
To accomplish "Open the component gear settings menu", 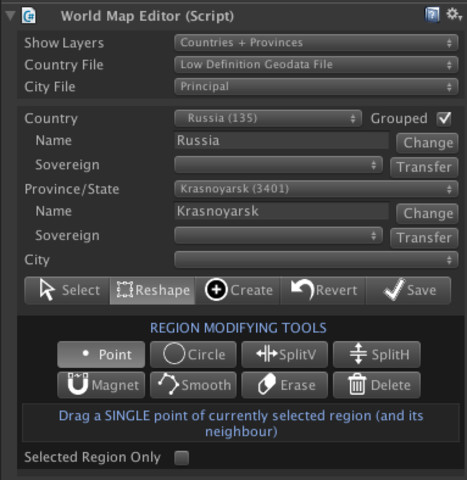I will (454, 14).
